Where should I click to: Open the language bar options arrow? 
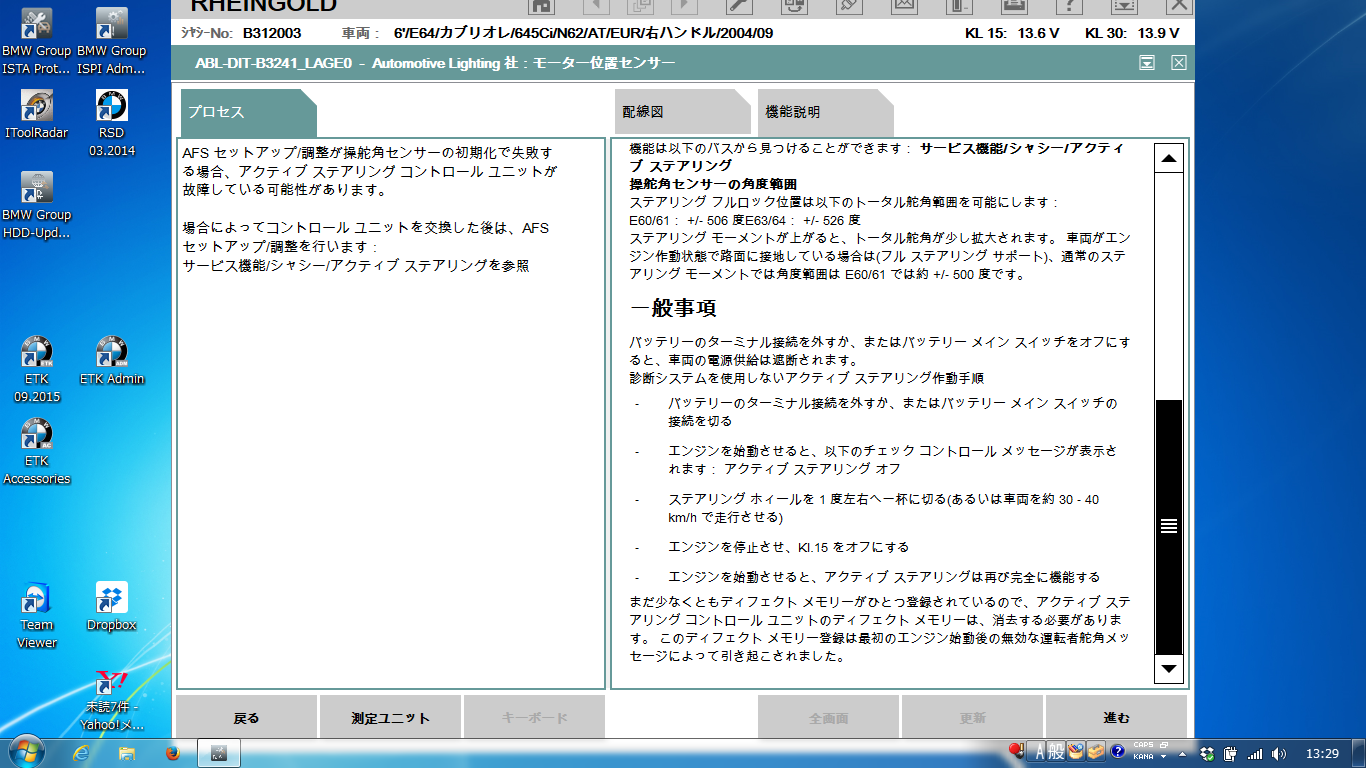coord(1163,757)
